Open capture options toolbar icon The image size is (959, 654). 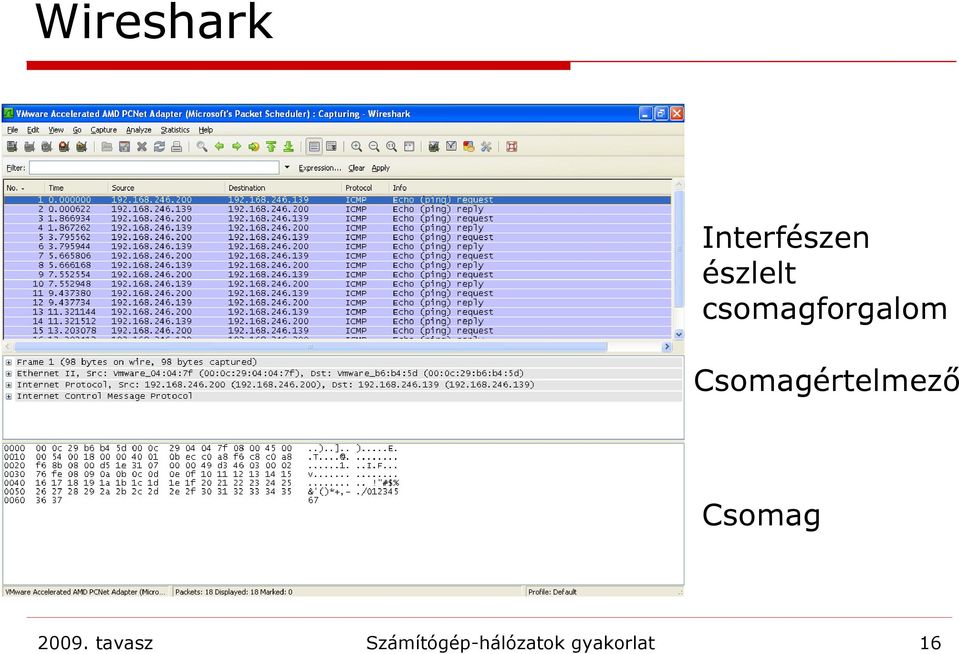point(29,146)
